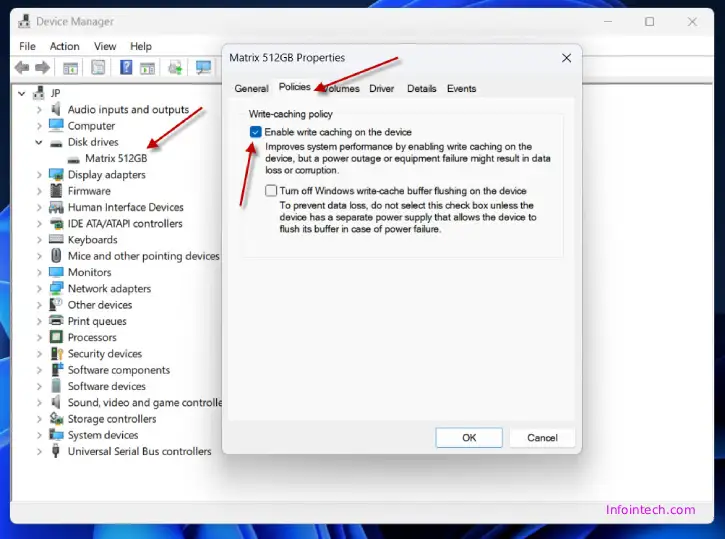725x539 pixels.
Task: Select the Software components entry
Action: point(119,370)
